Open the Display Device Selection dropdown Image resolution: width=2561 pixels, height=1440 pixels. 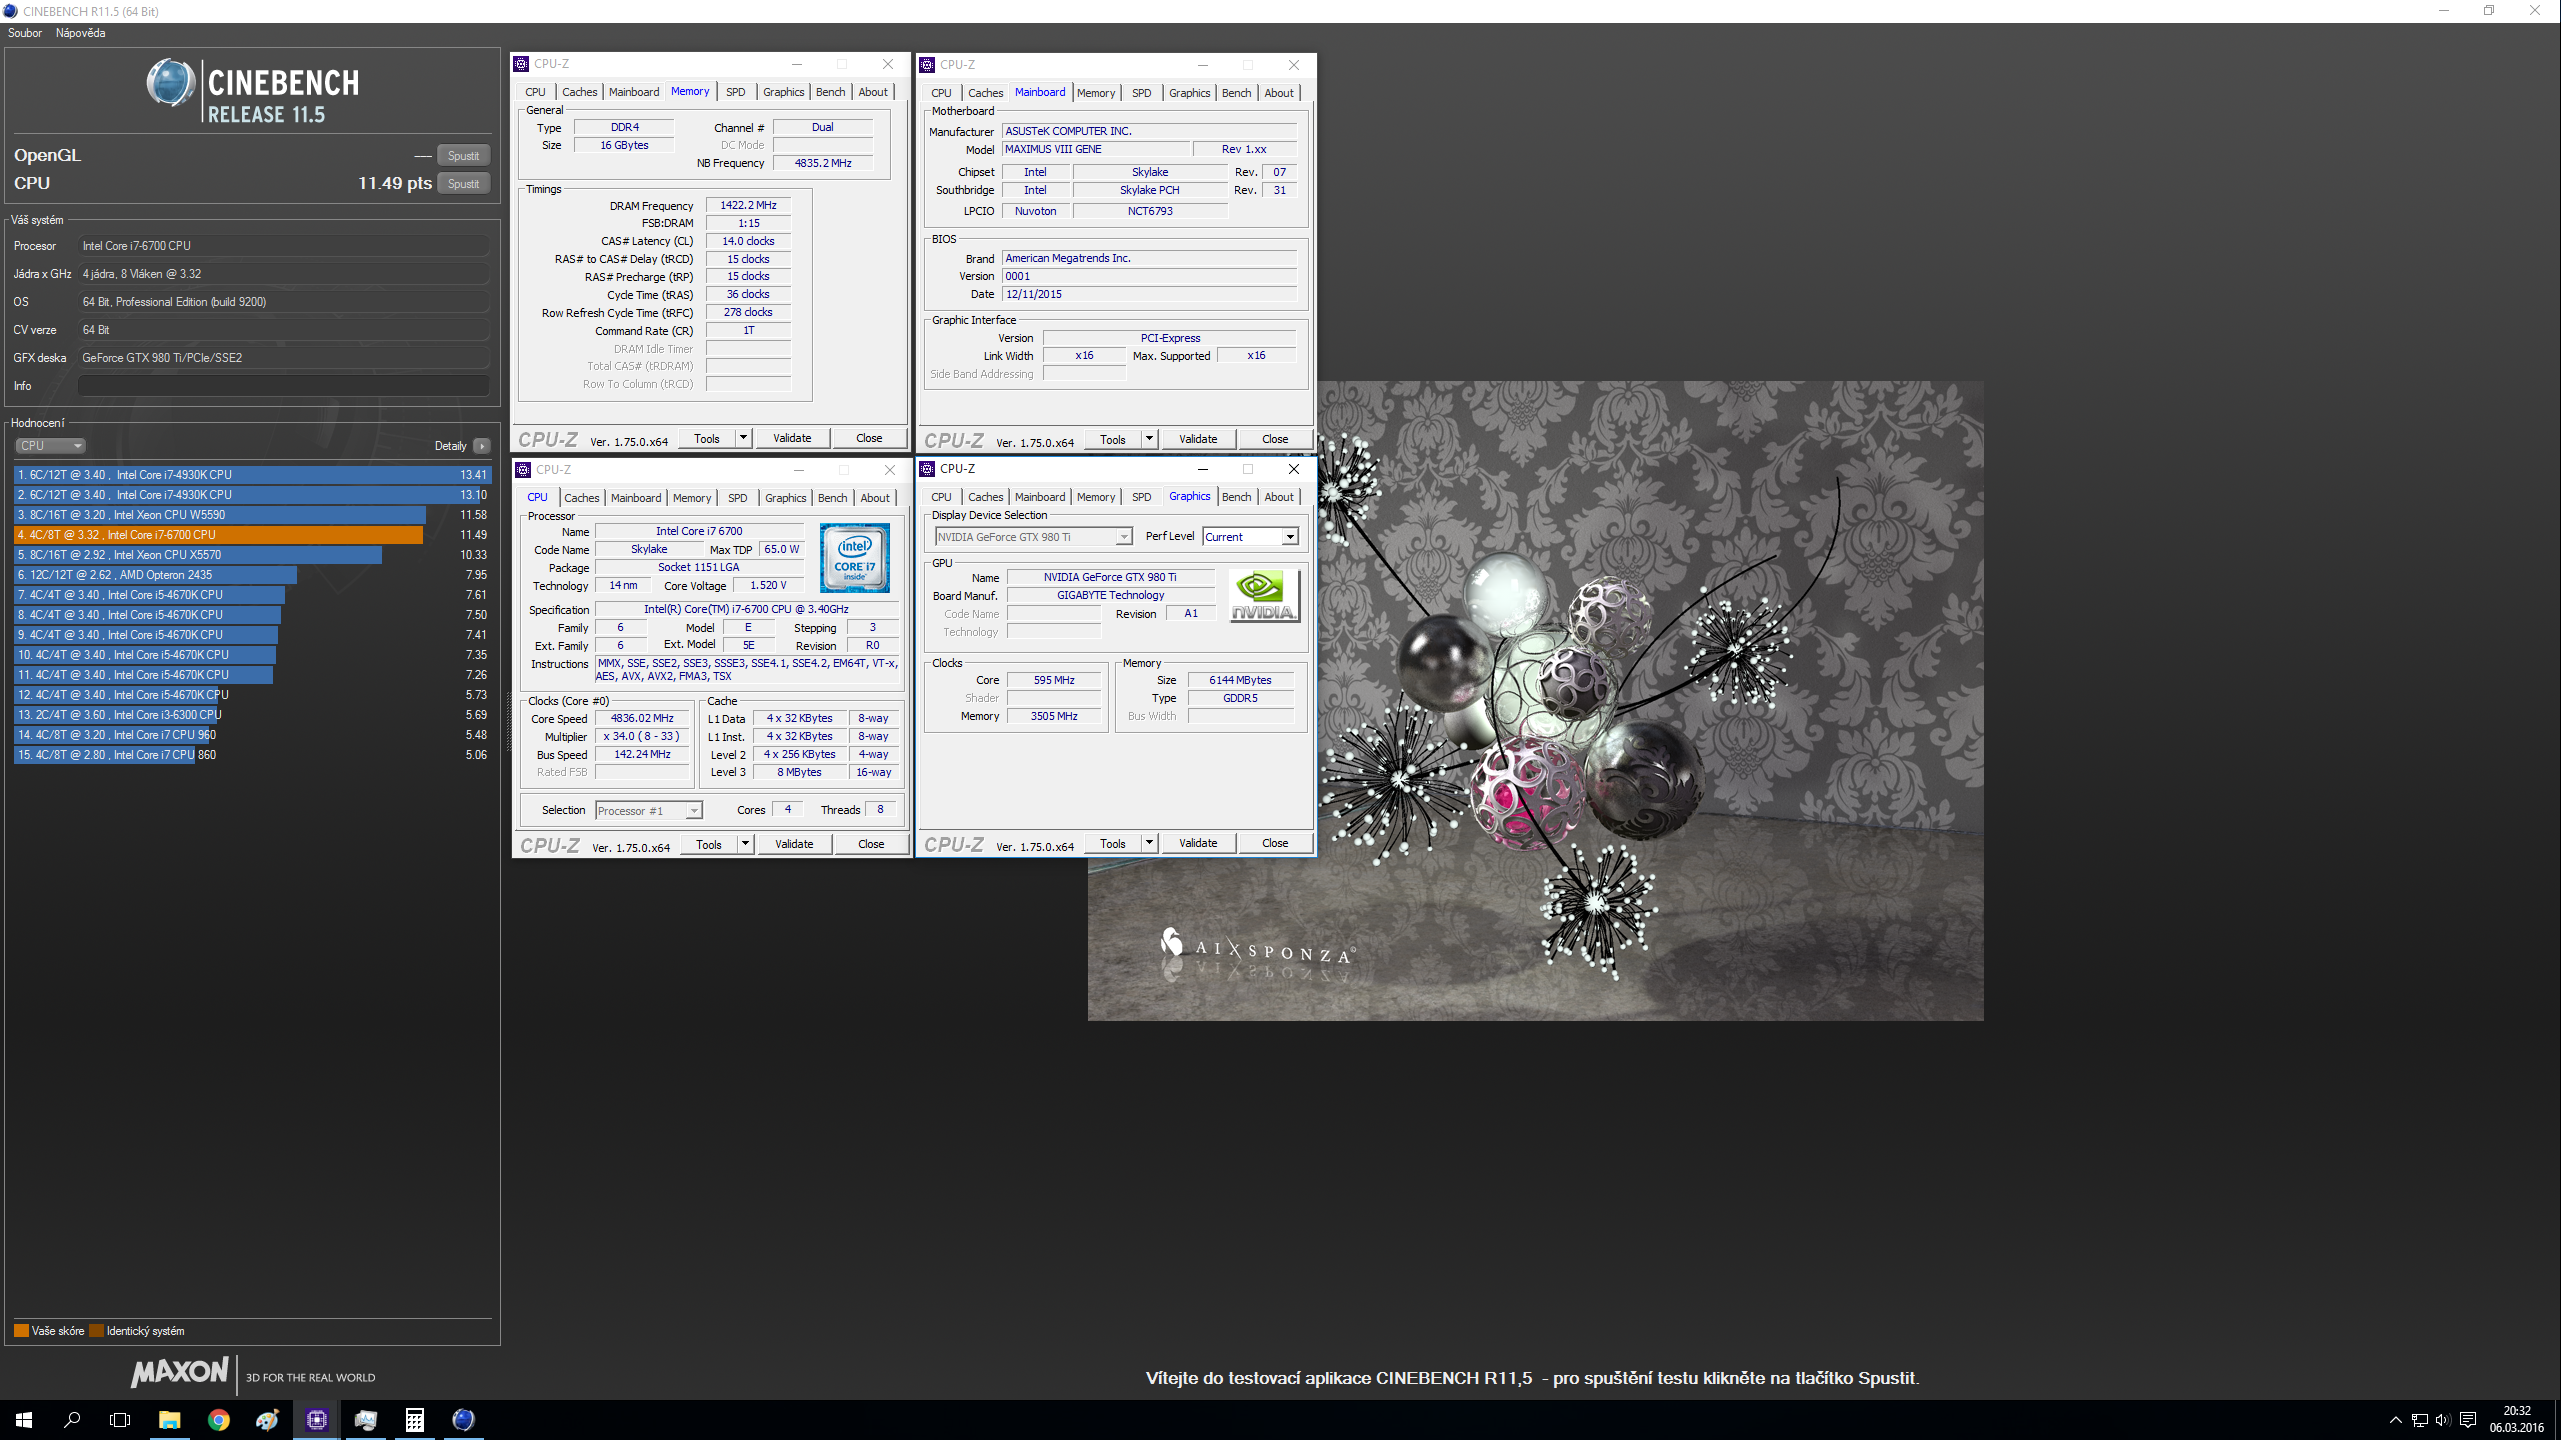pyautogui.click(x=1033, y=537)
